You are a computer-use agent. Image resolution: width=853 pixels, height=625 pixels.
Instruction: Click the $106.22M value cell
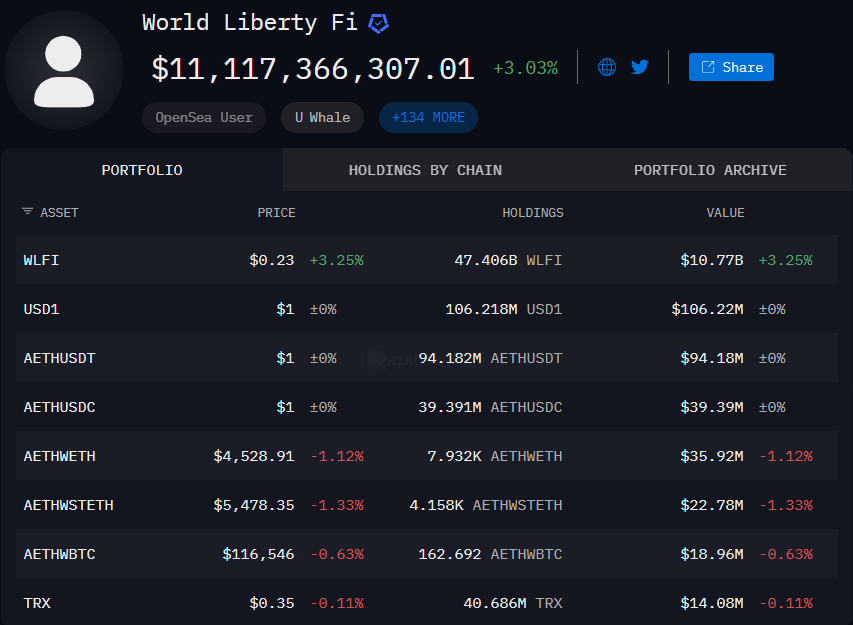tap(707, 309)
